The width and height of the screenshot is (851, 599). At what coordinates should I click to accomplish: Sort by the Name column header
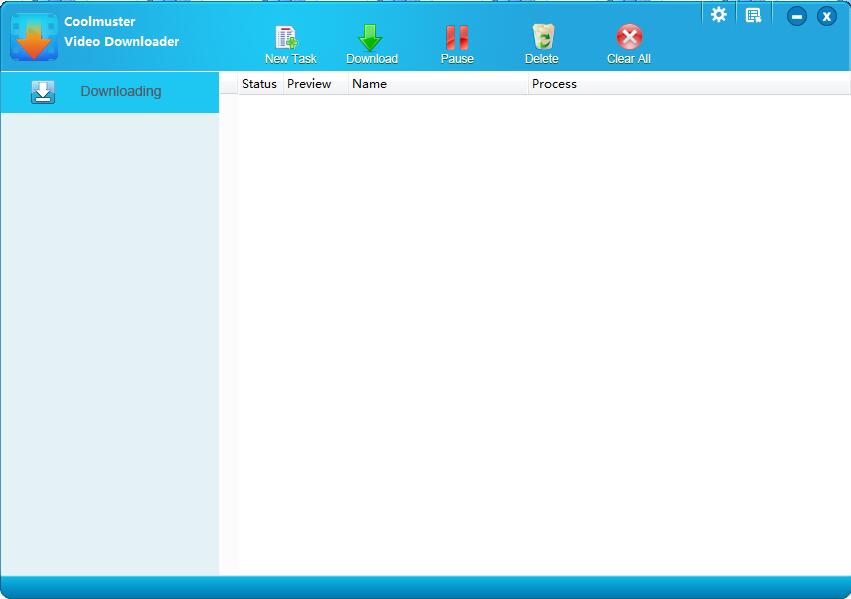click(370, 84)
